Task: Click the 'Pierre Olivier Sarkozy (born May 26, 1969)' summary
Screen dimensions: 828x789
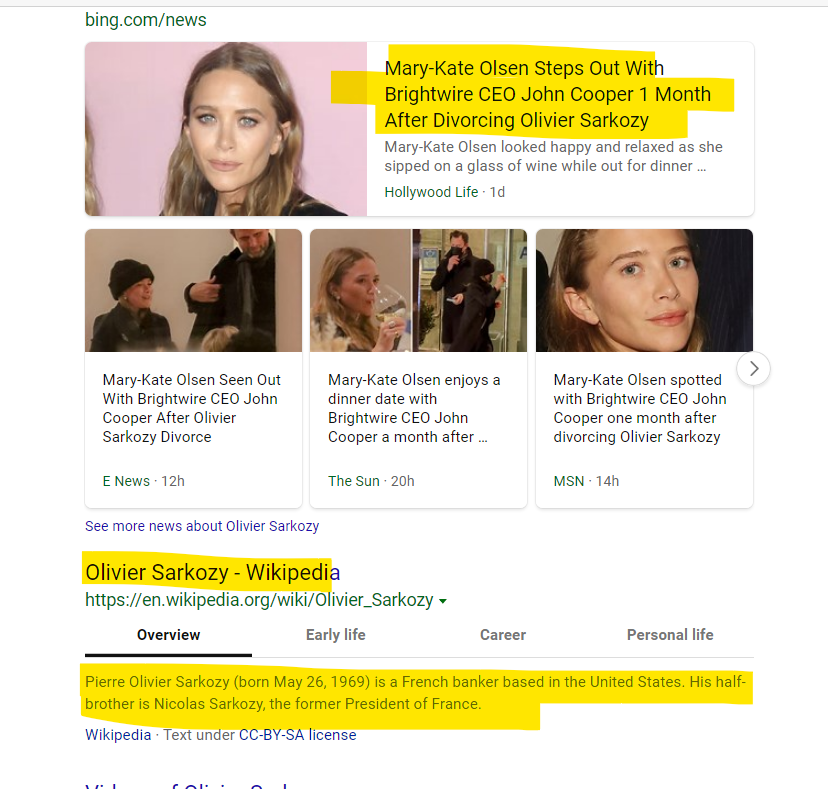Action: tap(416, 693)
